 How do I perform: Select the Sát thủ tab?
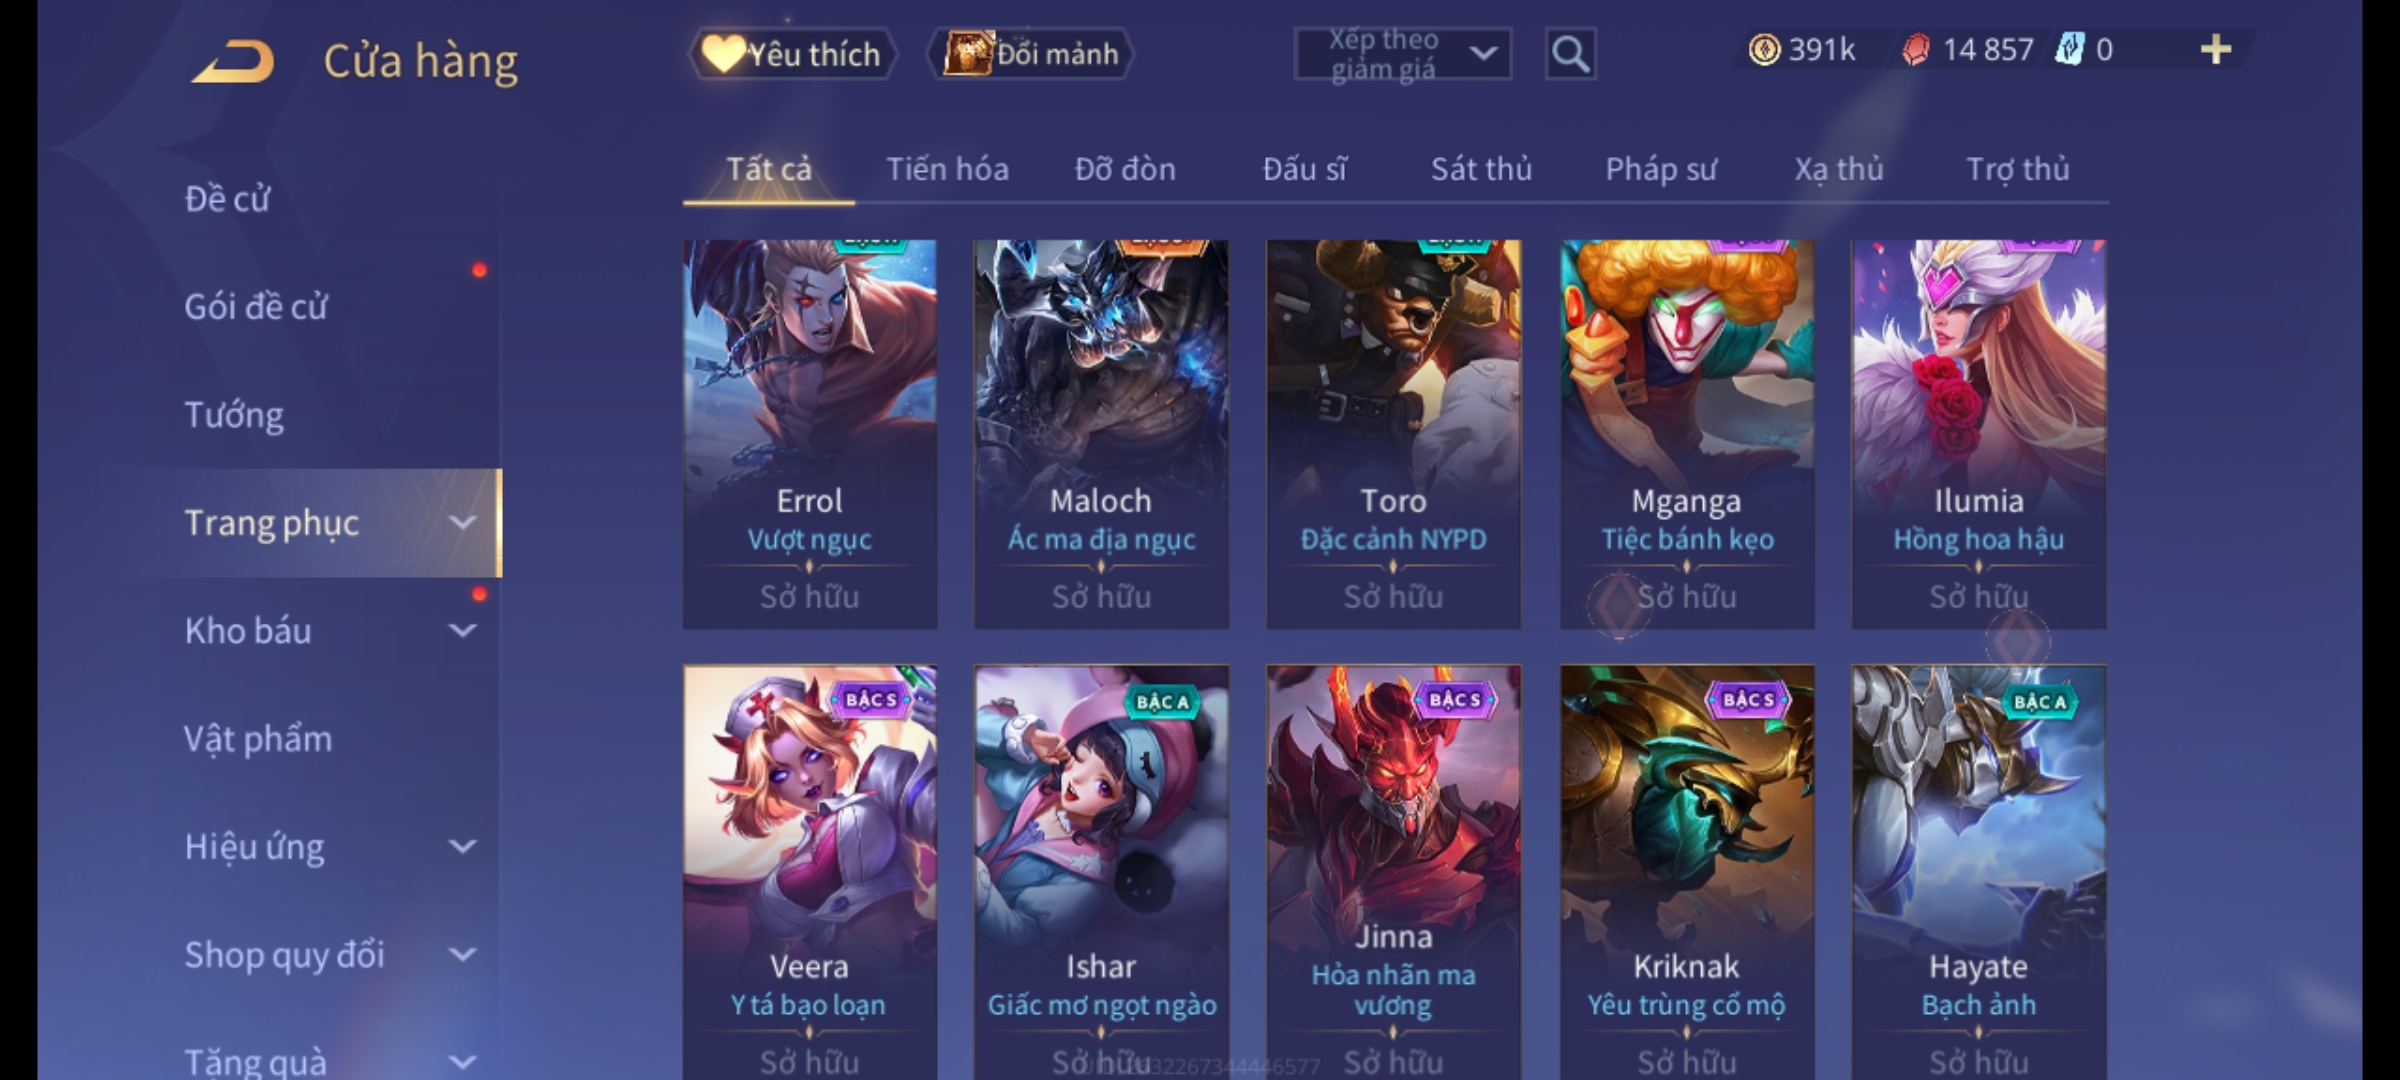(x=1481, y=169)
